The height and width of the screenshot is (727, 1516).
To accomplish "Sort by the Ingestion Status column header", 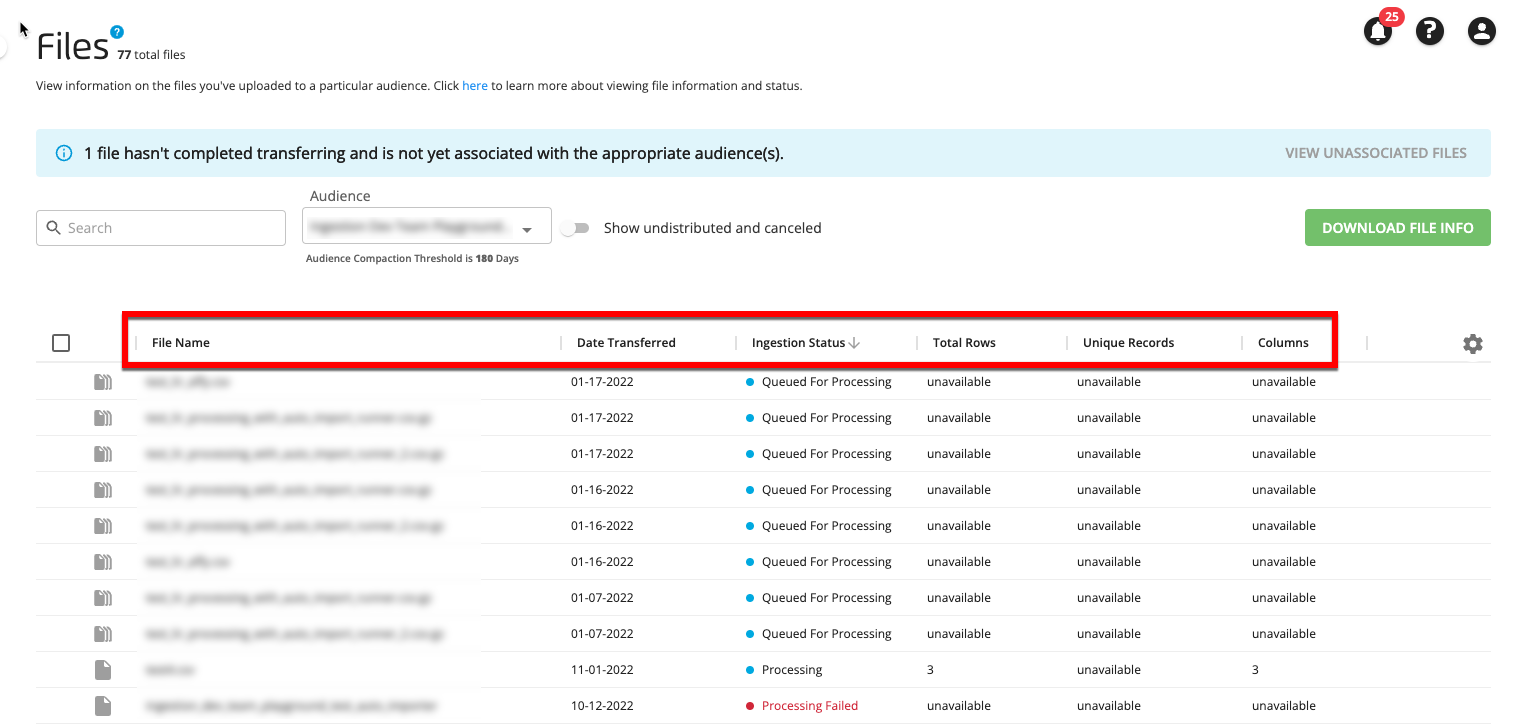I will (x=798, y=343).
